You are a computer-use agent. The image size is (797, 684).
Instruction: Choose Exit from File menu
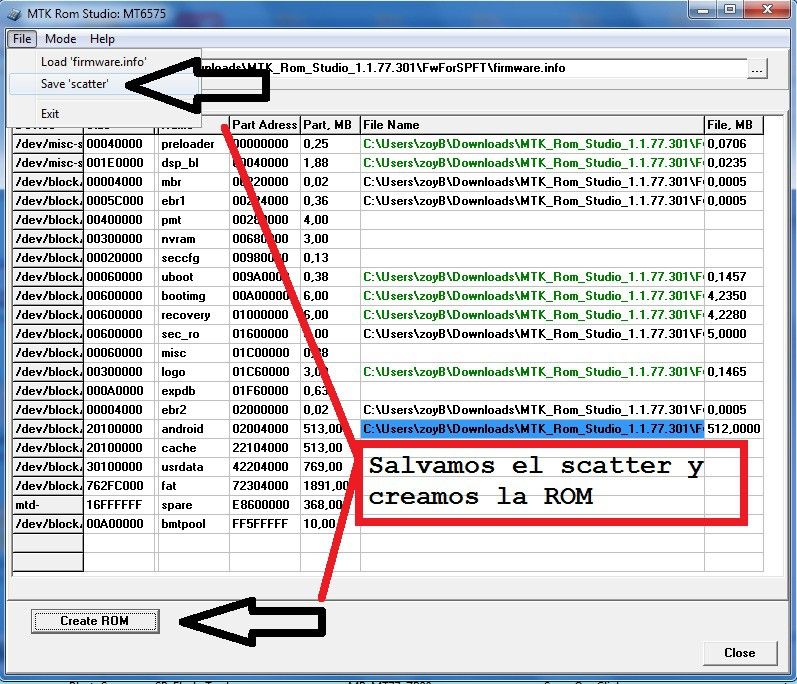pos(105,114)
